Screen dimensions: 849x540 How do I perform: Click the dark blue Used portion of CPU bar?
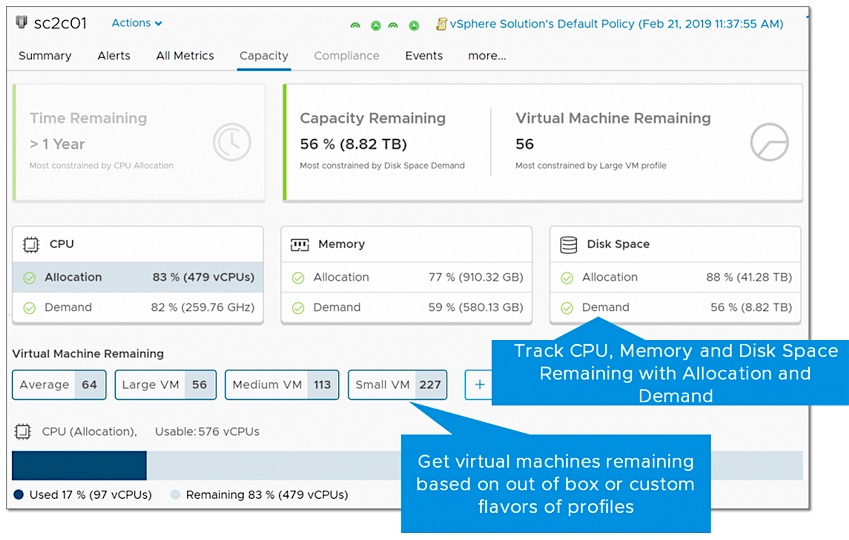[79, 466]
